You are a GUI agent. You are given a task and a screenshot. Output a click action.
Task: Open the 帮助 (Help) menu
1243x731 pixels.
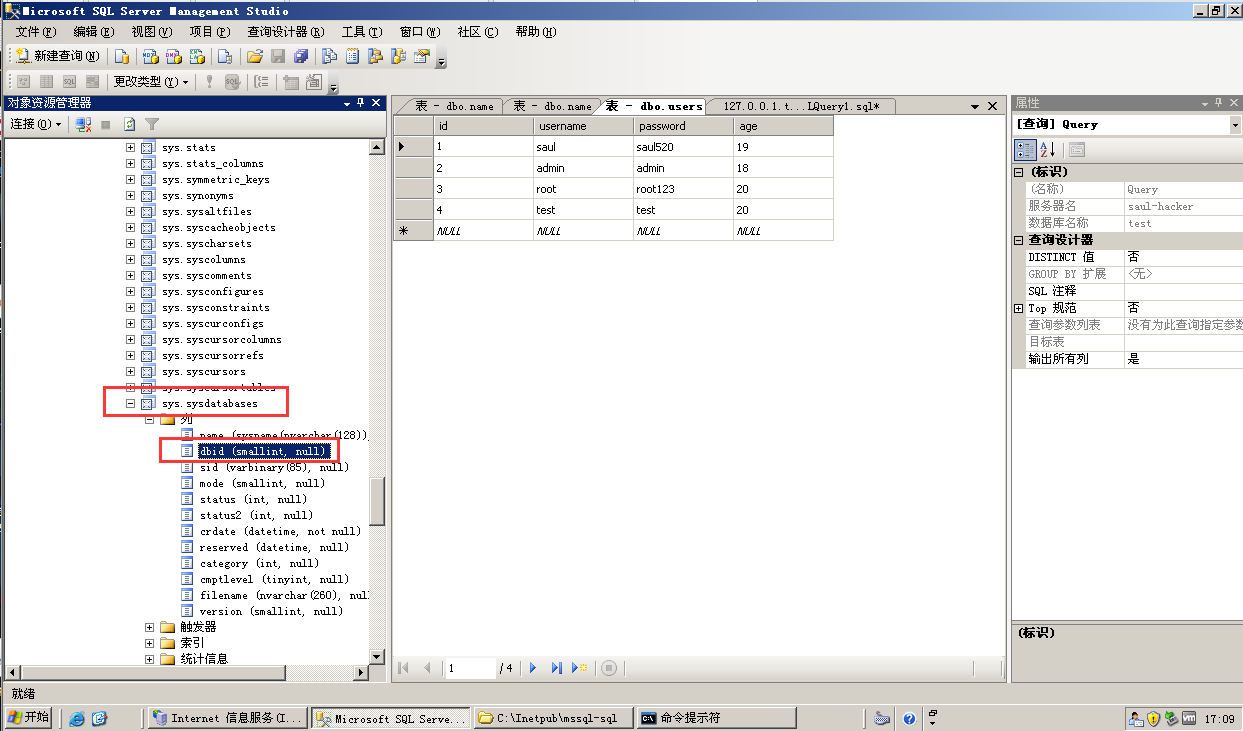[535, 32]
